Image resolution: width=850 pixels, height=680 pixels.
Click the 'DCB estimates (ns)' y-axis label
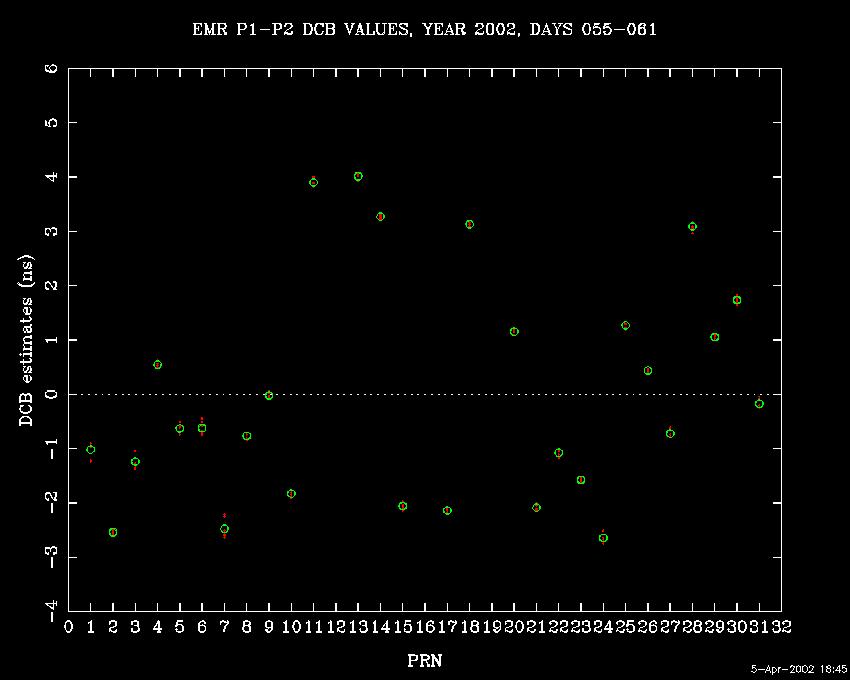pos(25,341)
